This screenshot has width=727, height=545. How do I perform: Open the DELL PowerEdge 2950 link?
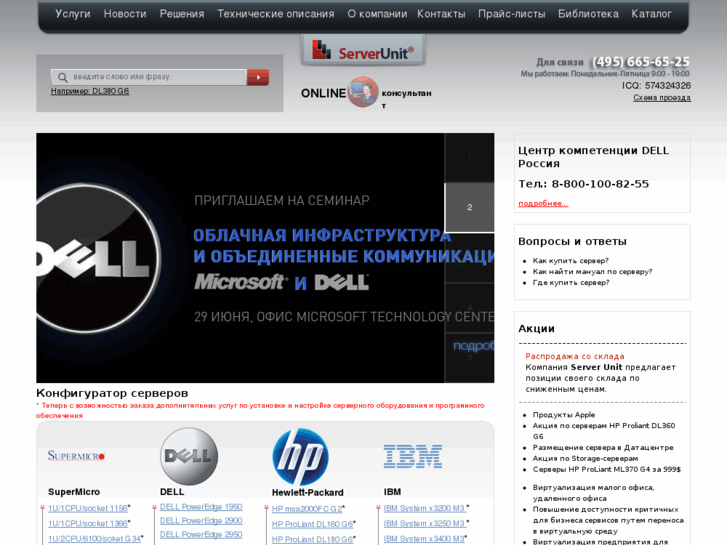coord(201,534)
